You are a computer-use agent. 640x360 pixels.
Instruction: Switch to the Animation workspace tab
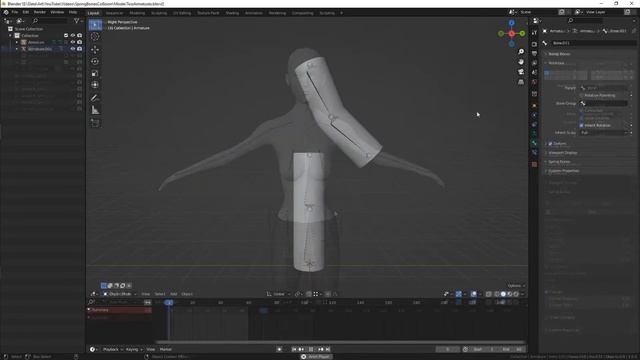tap(254, 13)
